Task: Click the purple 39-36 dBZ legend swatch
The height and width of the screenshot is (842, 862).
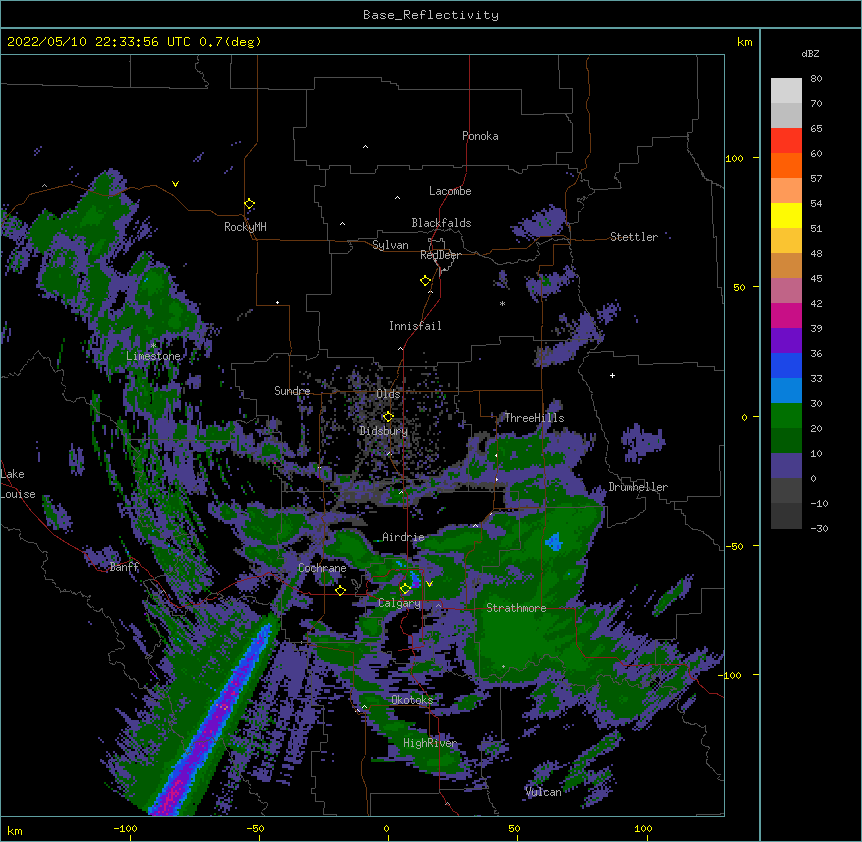Action: click(786, 340)
